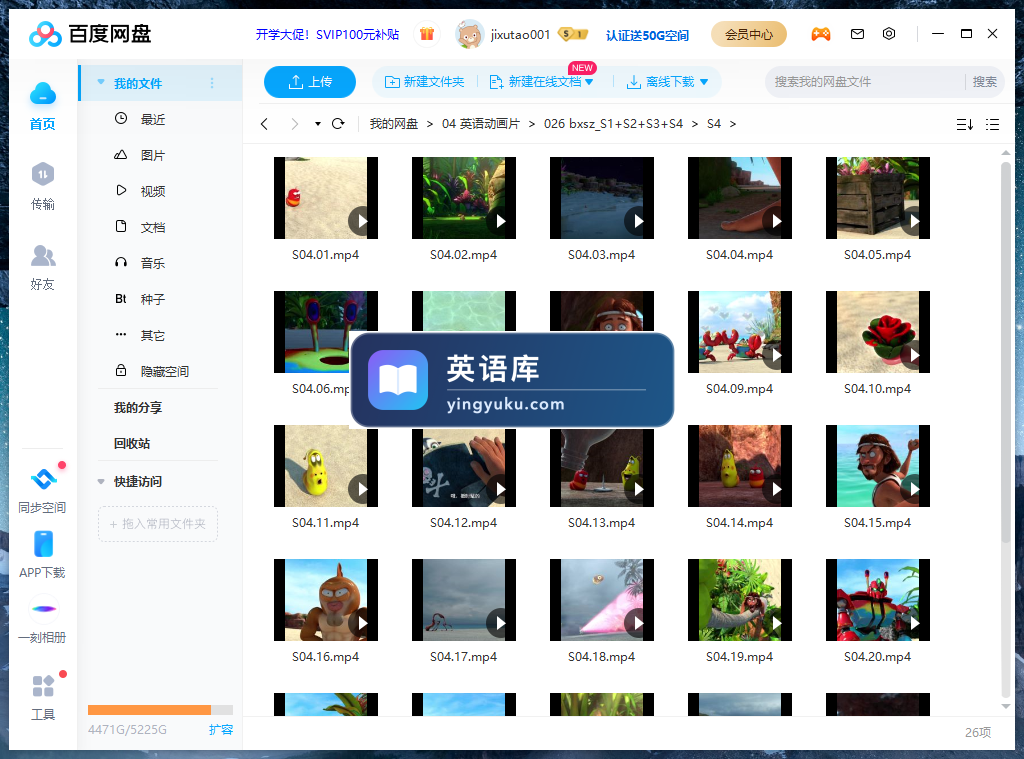Click the Baidu Netdisk logo

(x=89, y=34)
